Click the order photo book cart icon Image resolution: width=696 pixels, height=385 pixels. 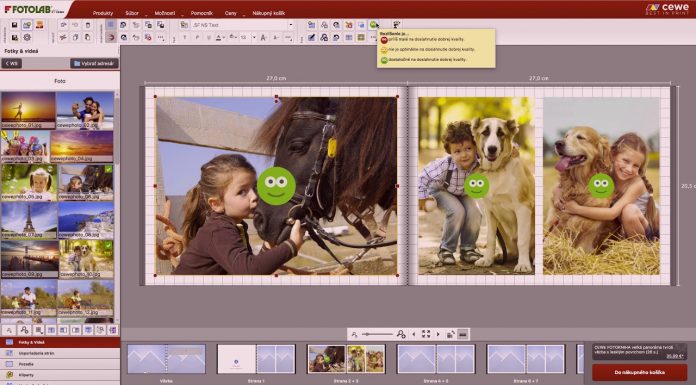[40, 25]
